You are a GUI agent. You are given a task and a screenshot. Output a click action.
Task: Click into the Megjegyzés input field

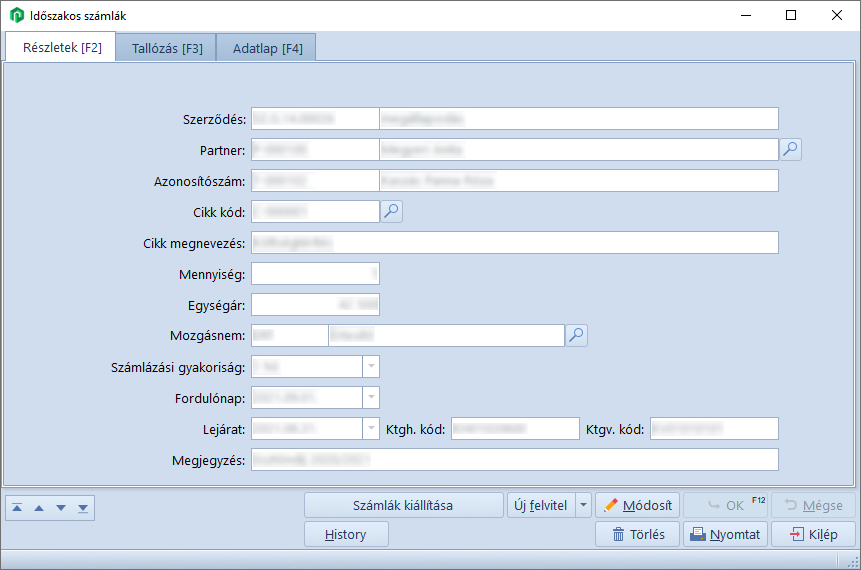[x=514, y=460]
